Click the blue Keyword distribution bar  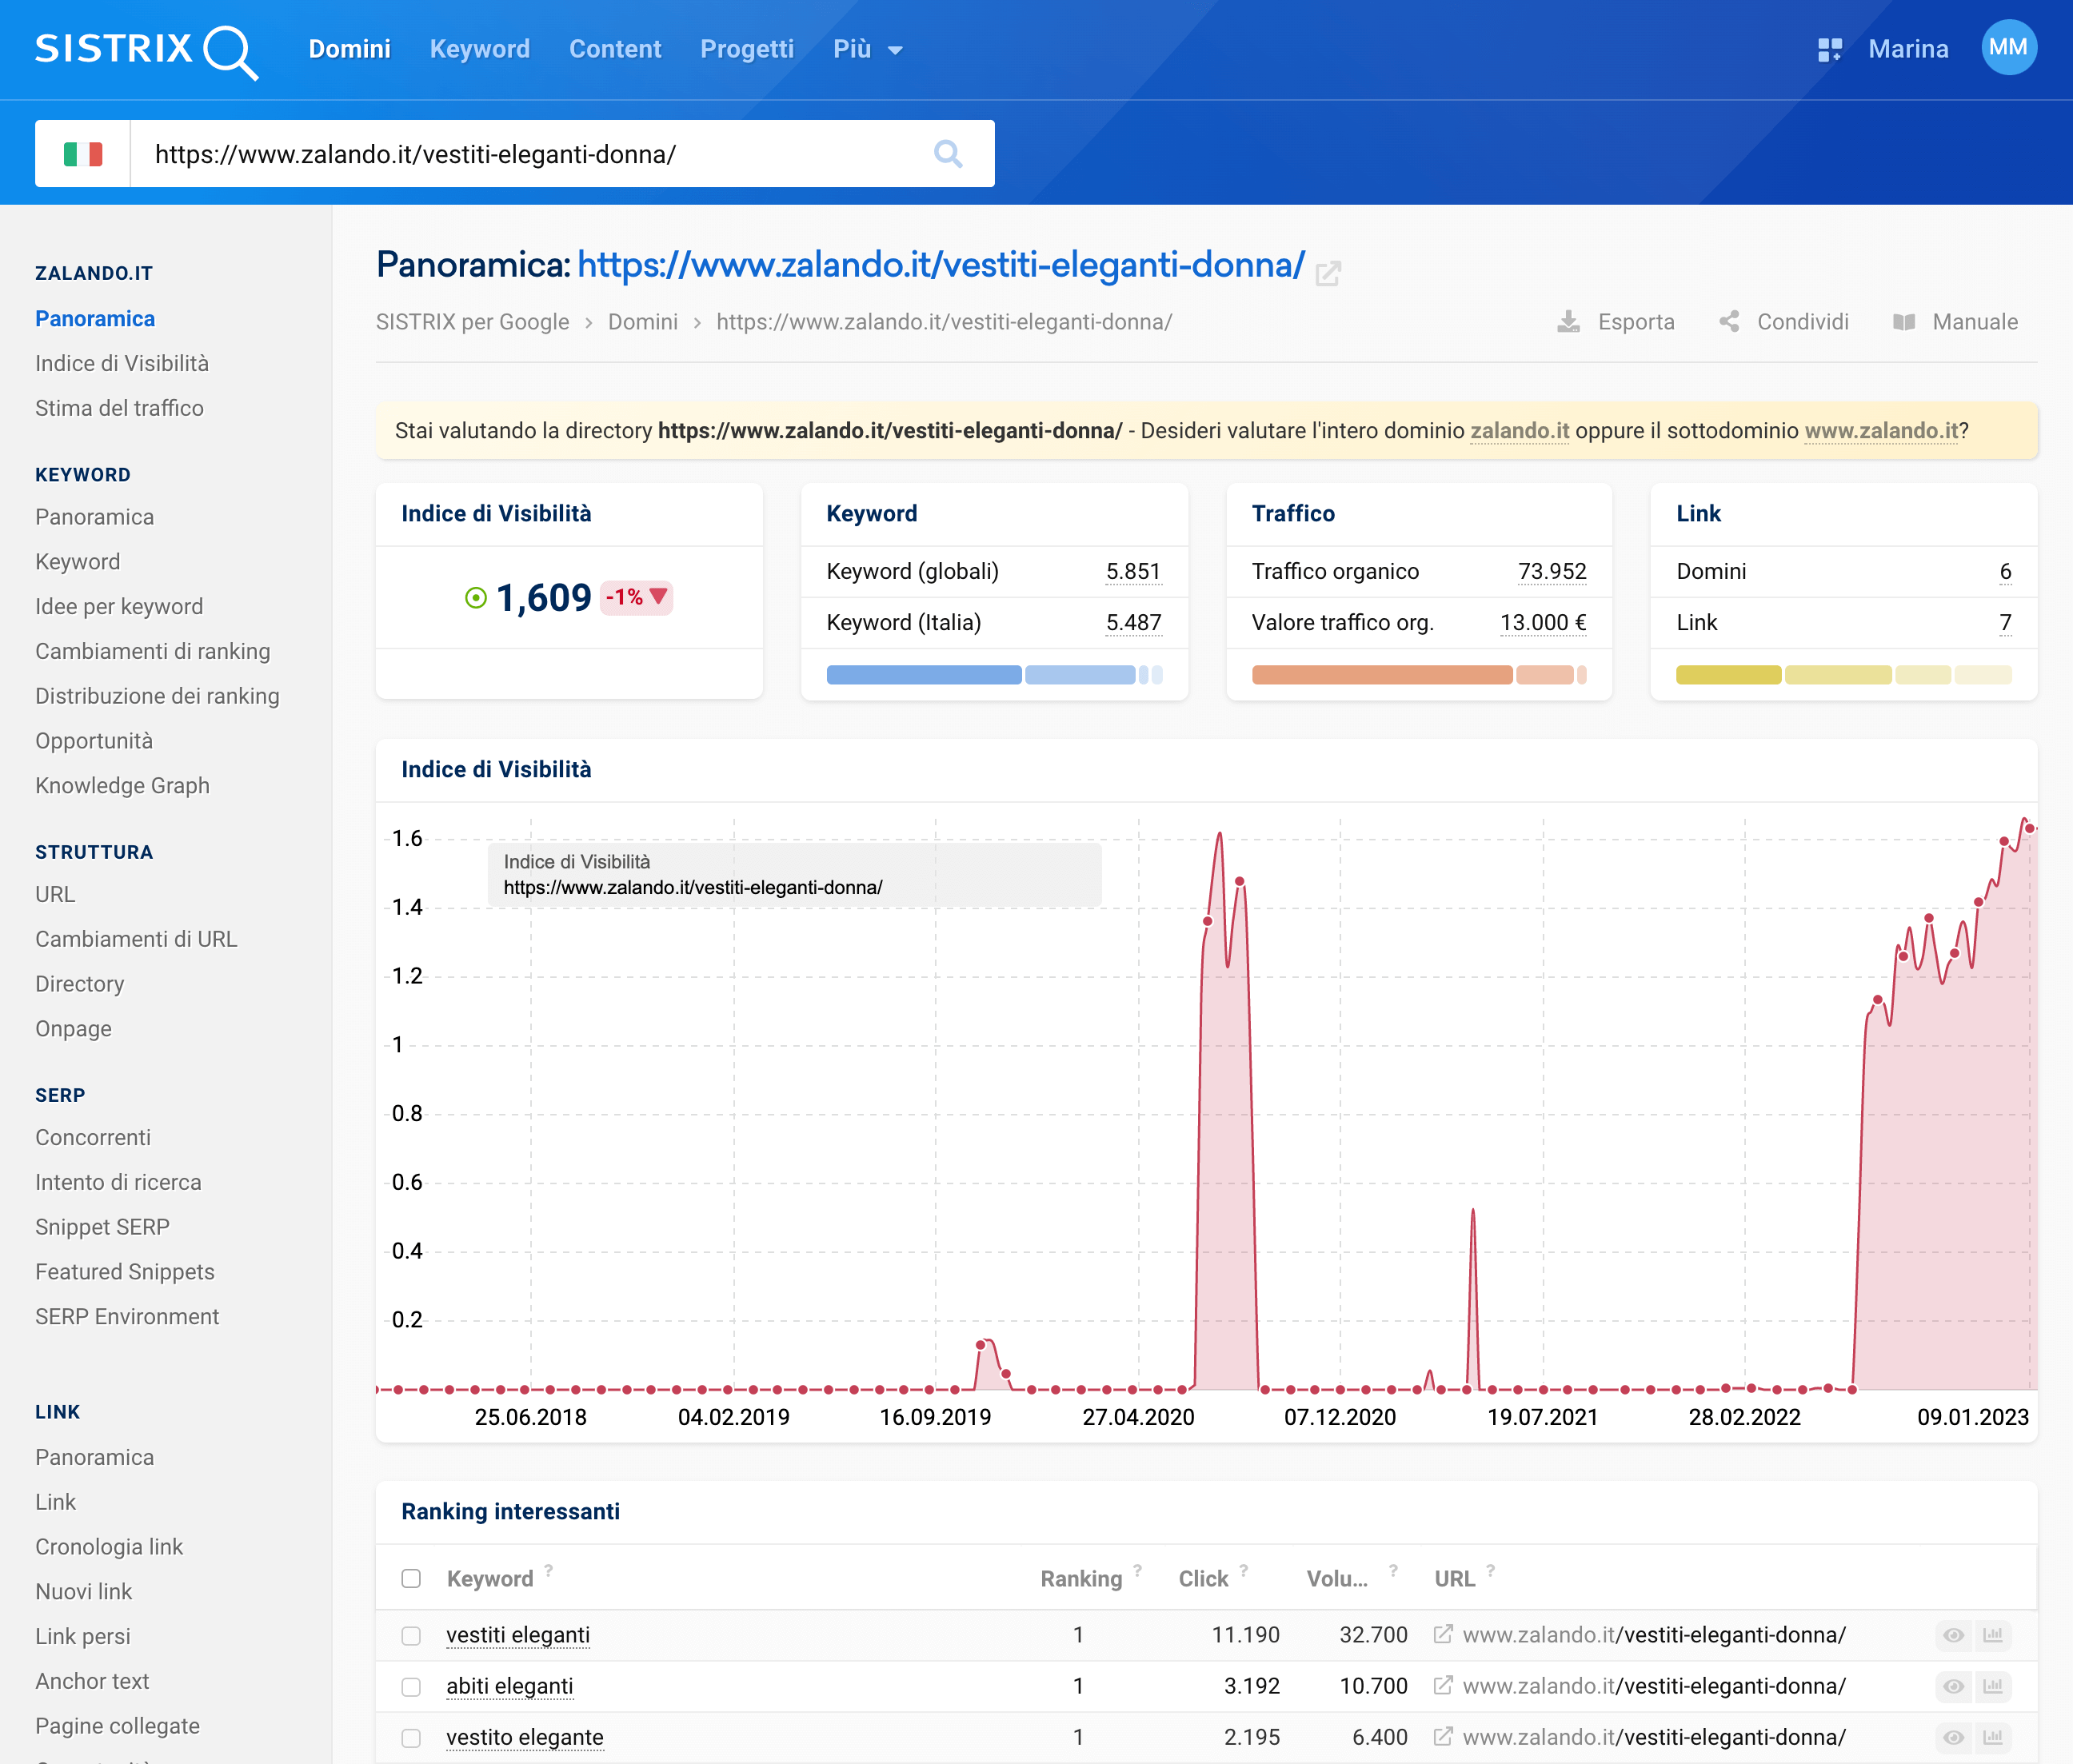(x=994, y=675)
